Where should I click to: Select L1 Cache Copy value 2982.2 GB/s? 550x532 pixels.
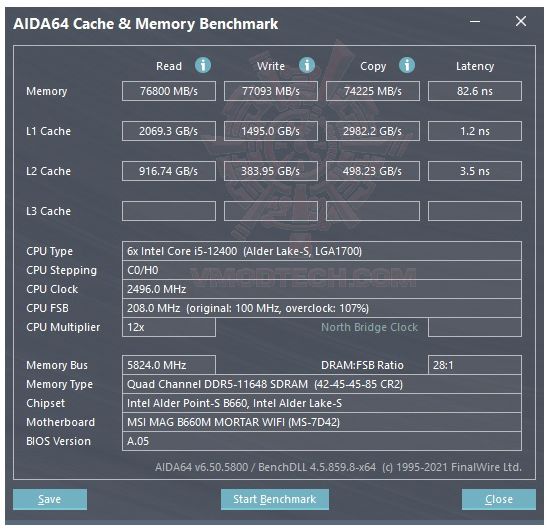373,131
